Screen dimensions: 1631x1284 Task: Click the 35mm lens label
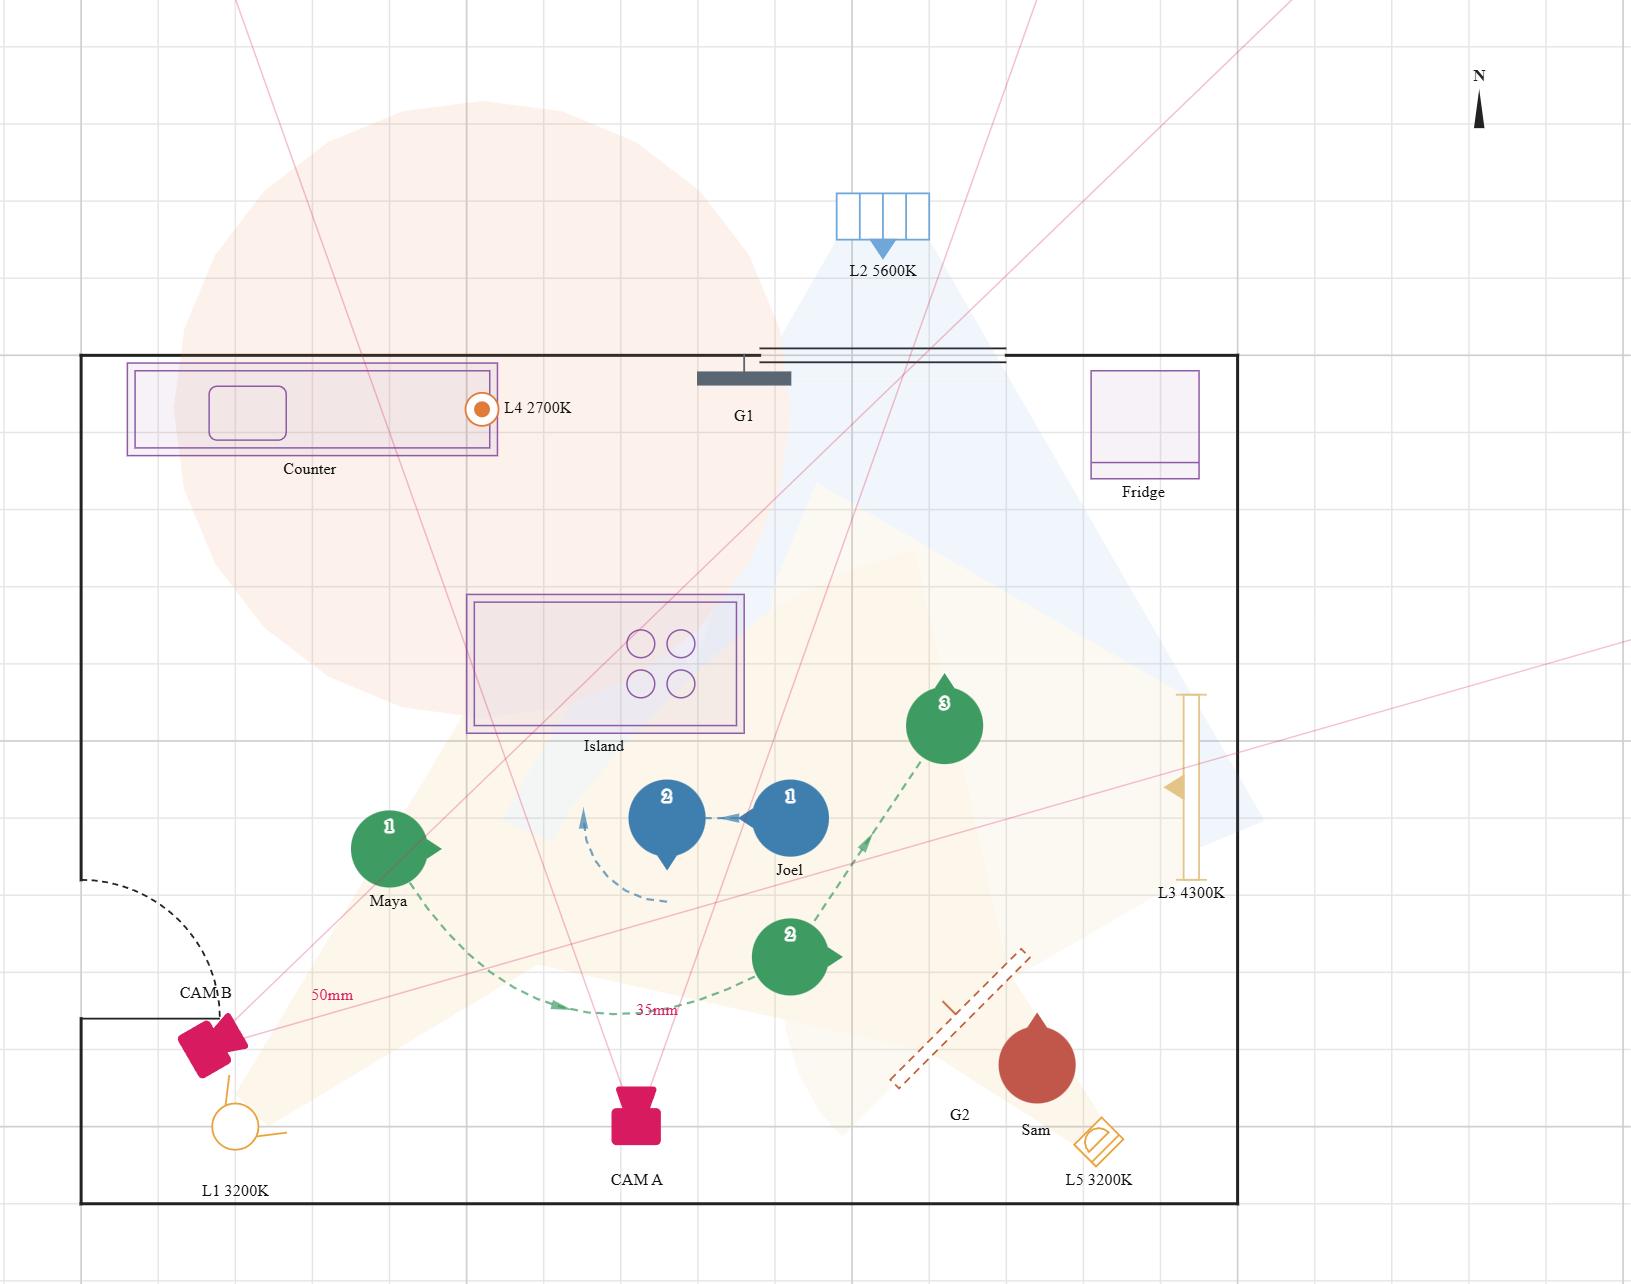(x=657, y=1010)
